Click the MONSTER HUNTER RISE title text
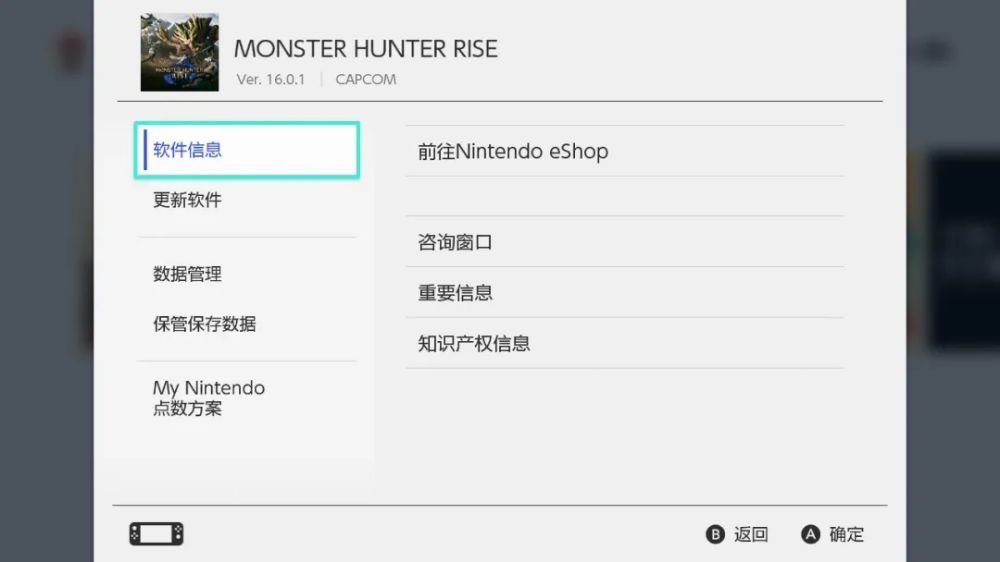Image resolution: width=1000 pixels, height=562 pixels. click(x=365, y=48)
